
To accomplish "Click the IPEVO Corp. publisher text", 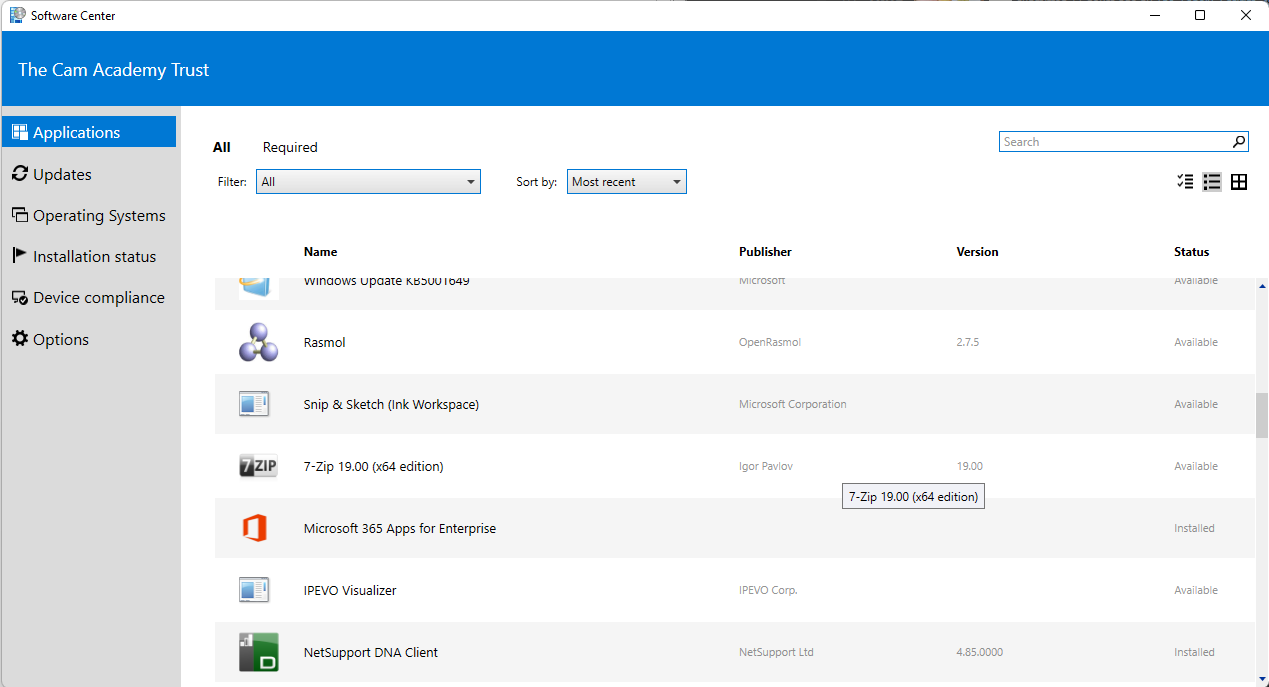I will point(768,590).
